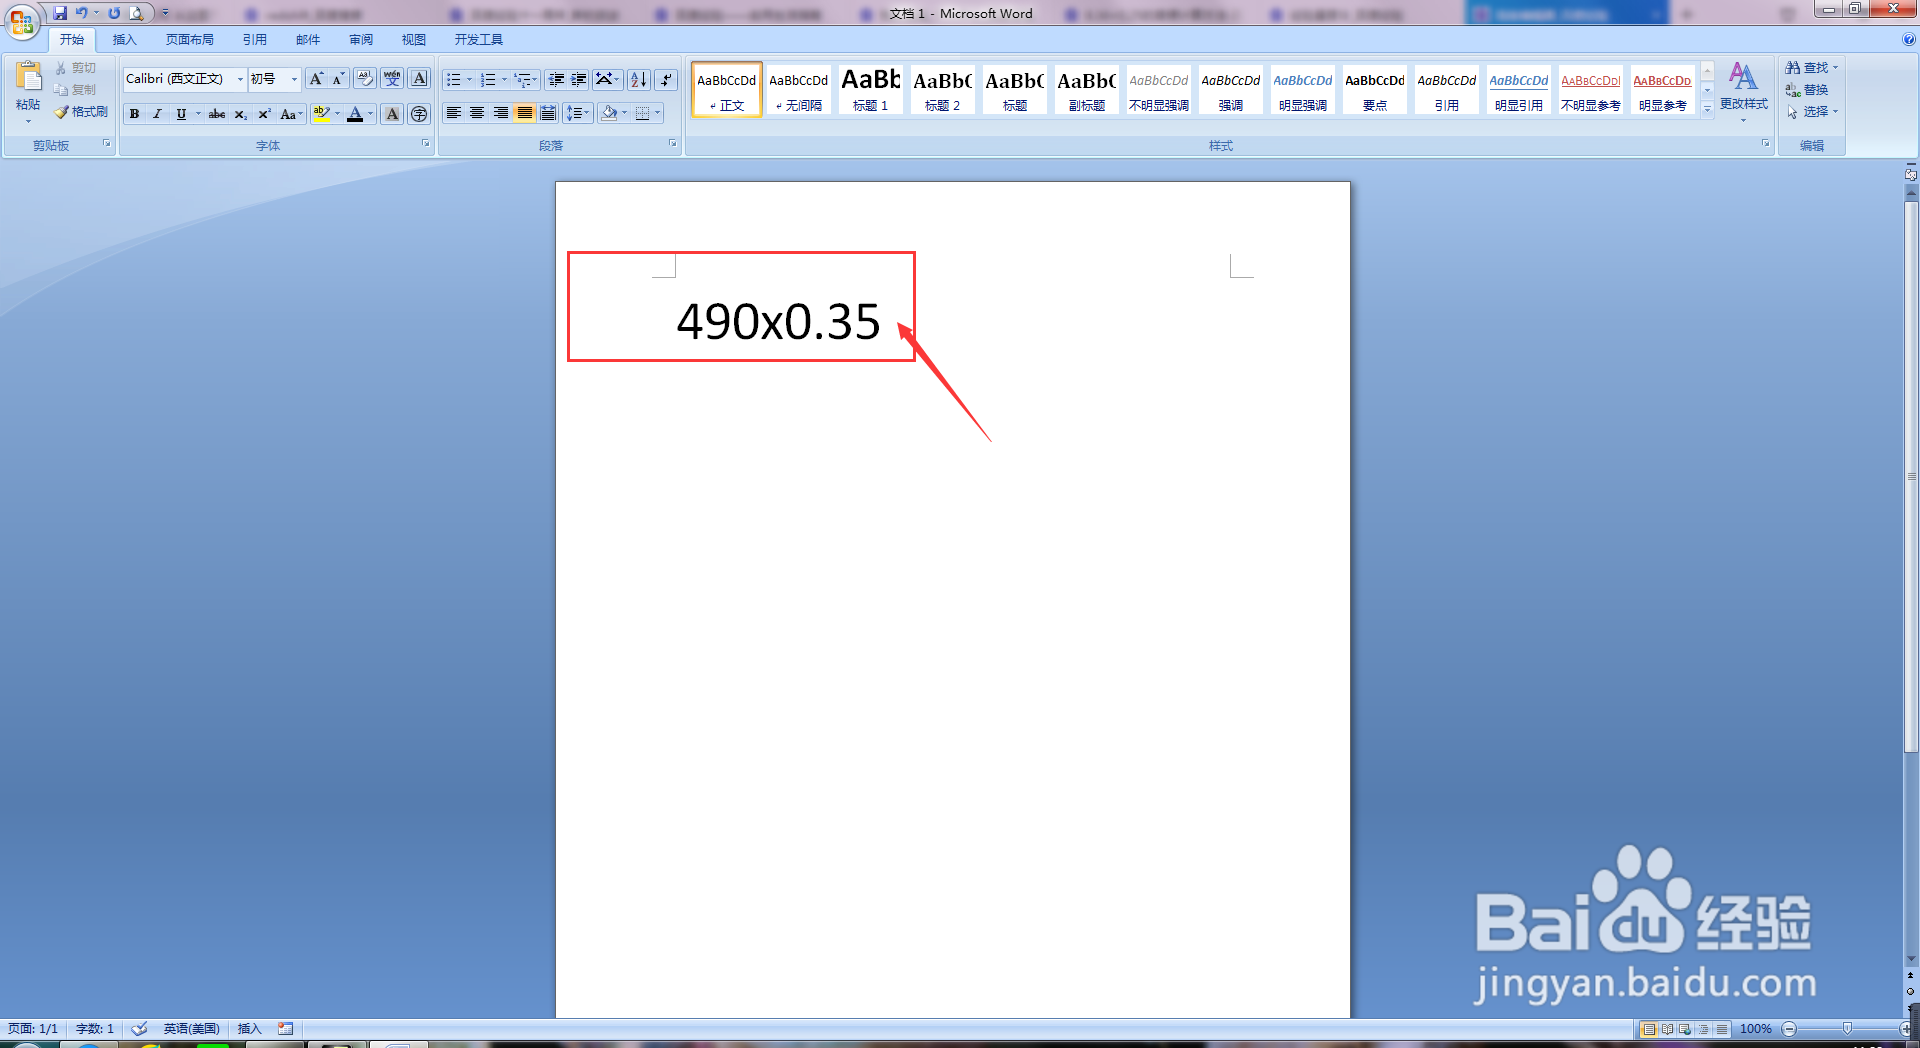Click the 100% zoom level button
1920x1048 pixels.
pos(1755,1029)
